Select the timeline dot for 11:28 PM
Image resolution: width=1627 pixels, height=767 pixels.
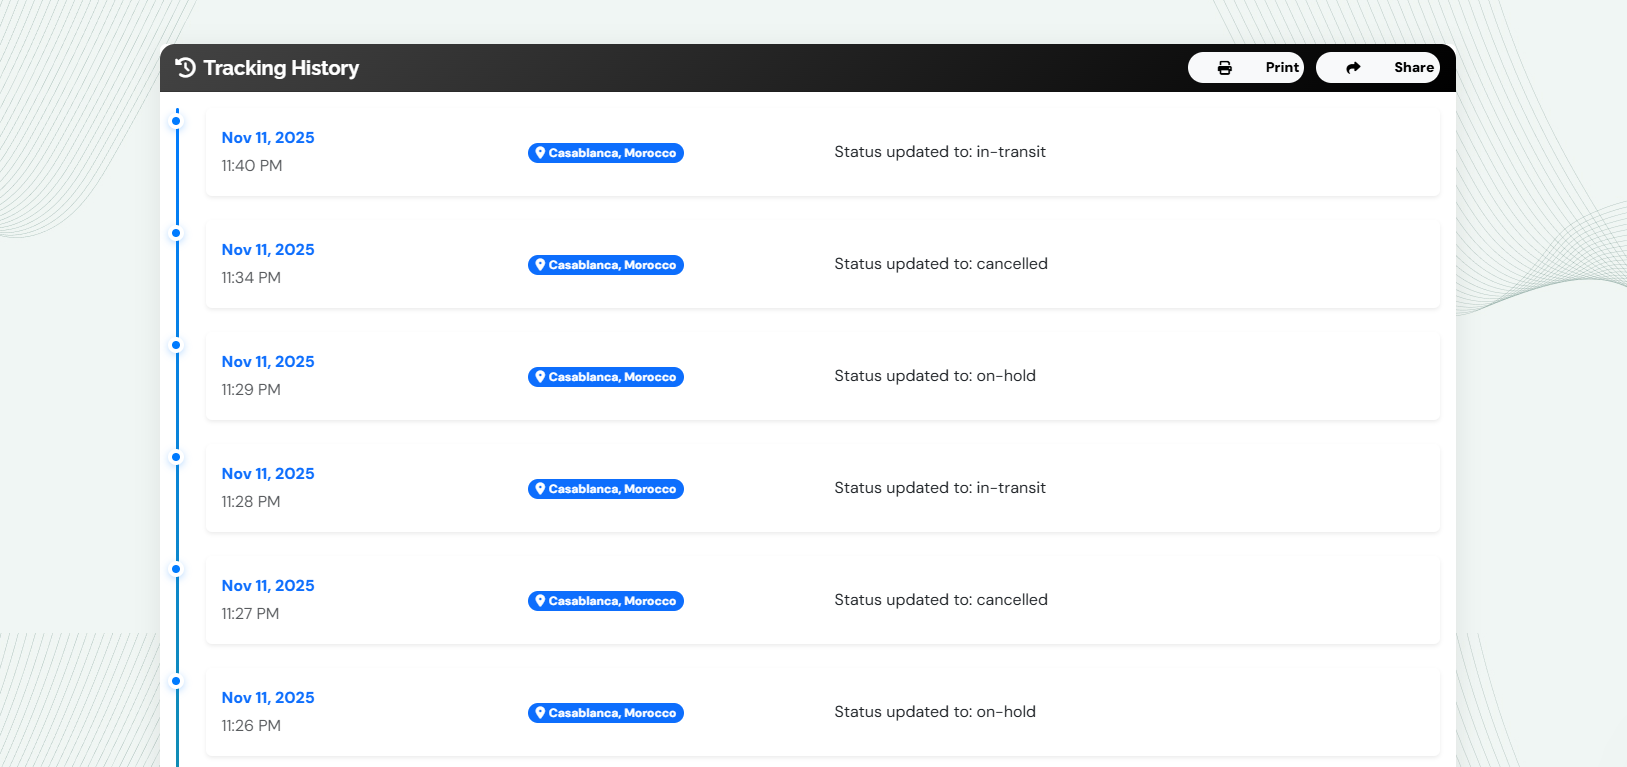point(176,457)
